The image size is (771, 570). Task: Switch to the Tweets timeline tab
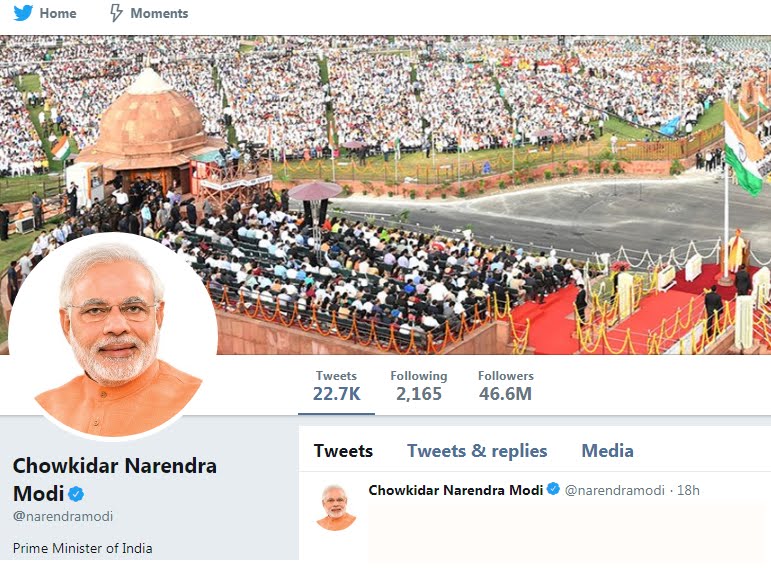[x=343, y=451]
